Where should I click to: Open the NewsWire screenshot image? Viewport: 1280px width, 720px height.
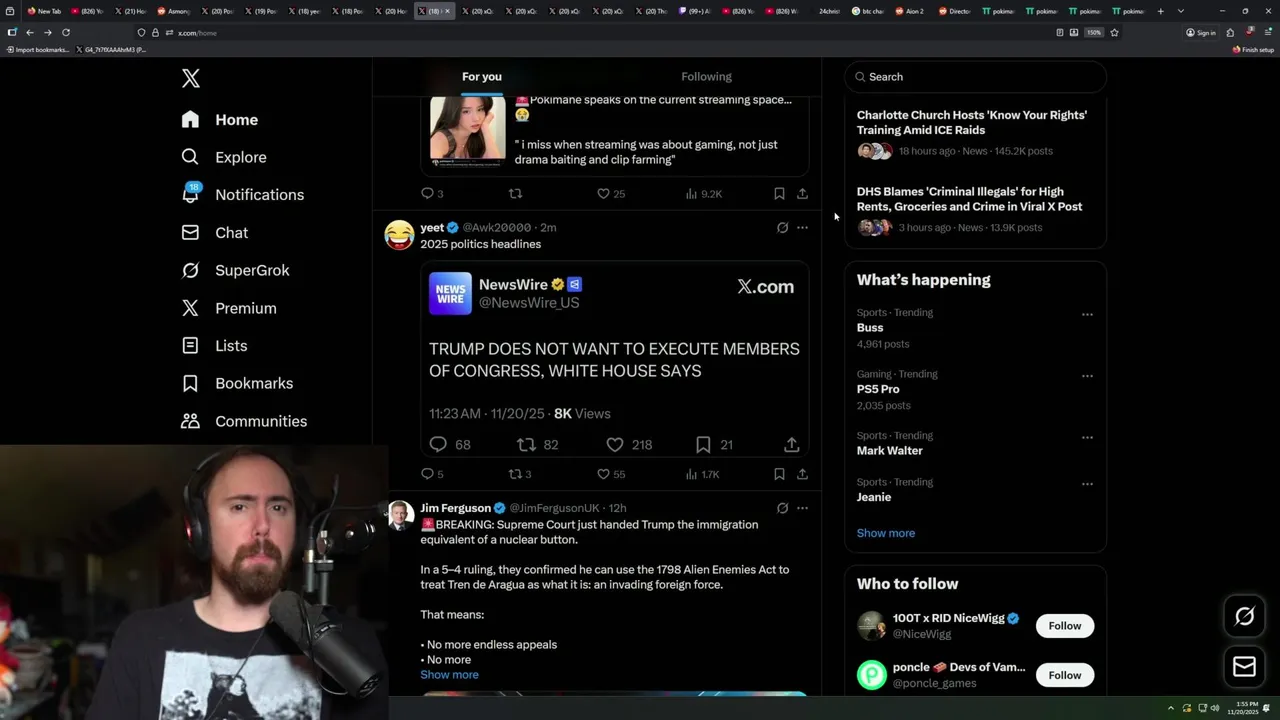614,359
